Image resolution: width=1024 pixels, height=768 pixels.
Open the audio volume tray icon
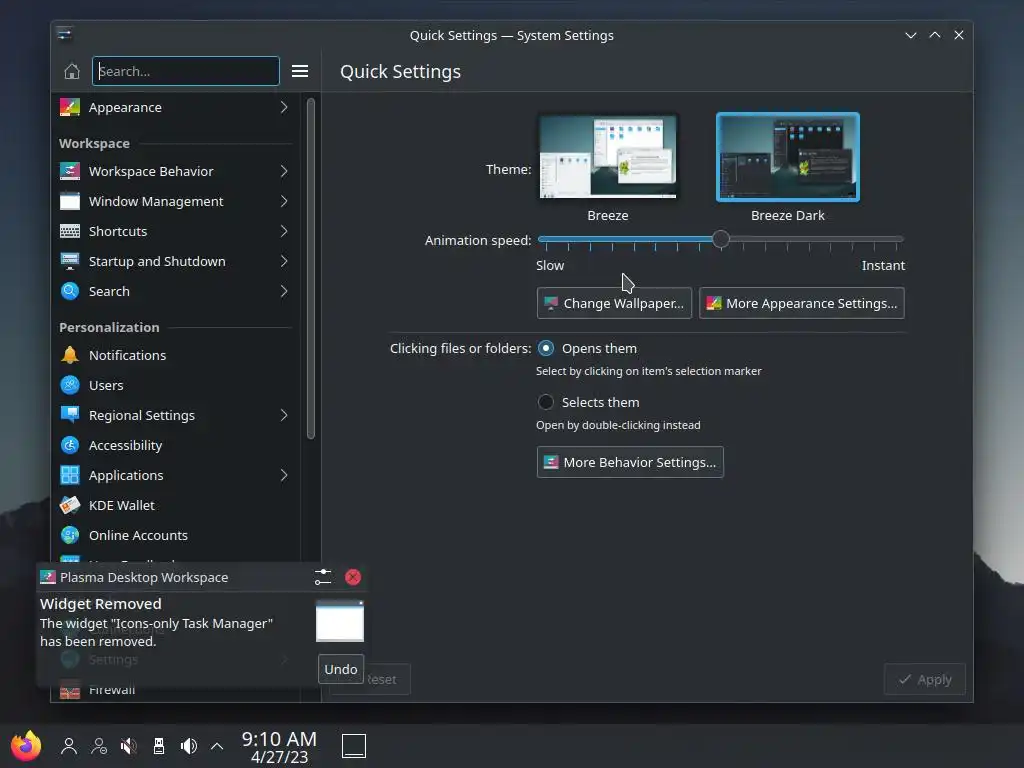tap(189, 746)
